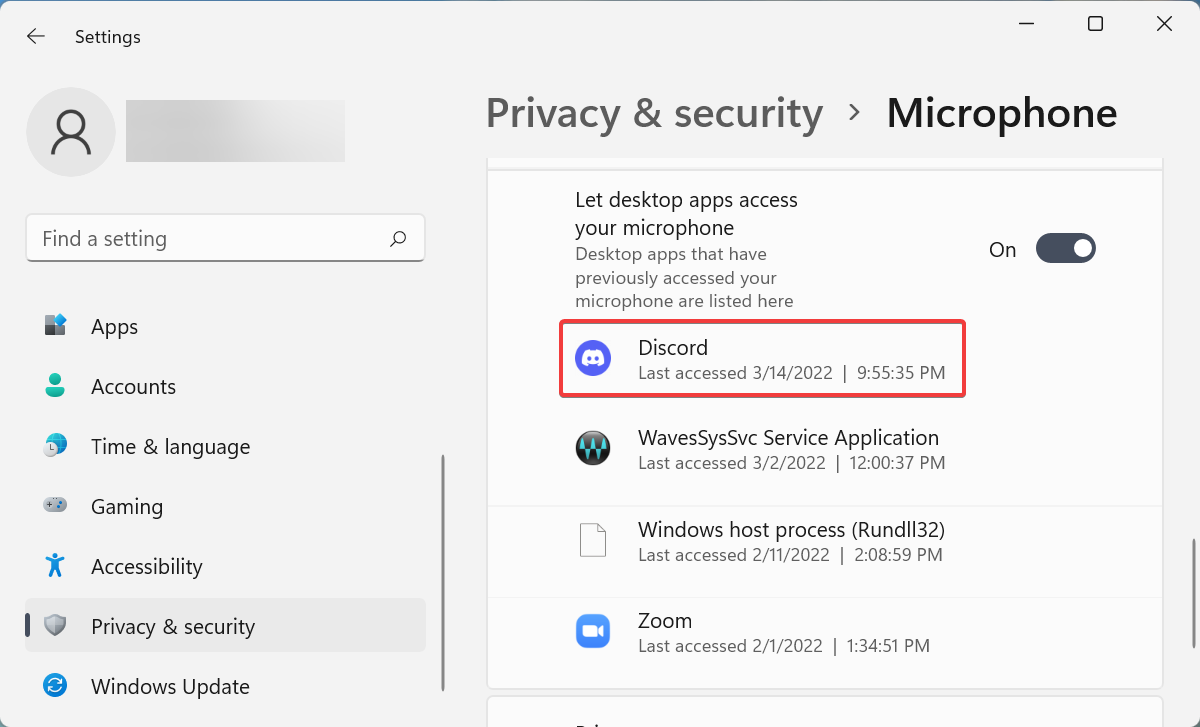Click the Privacy & security shield icon
Viewport: 1200px width, 727px height.
tap(55, 626)
